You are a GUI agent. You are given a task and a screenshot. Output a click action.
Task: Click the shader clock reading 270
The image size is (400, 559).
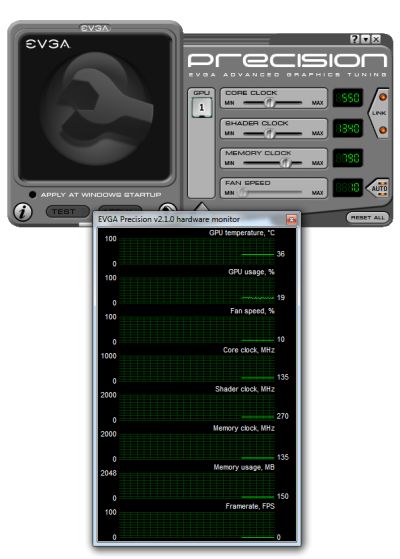282,416
